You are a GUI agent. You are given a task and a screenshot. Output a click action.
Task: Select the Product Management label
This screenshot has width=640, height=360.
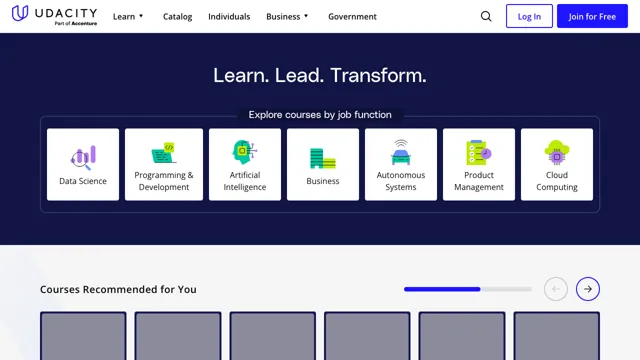pos(479,181)
